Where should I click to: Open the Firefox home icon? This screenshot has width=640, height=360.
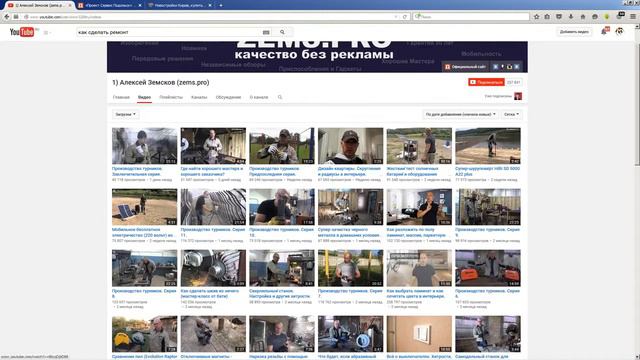(583, 17)
